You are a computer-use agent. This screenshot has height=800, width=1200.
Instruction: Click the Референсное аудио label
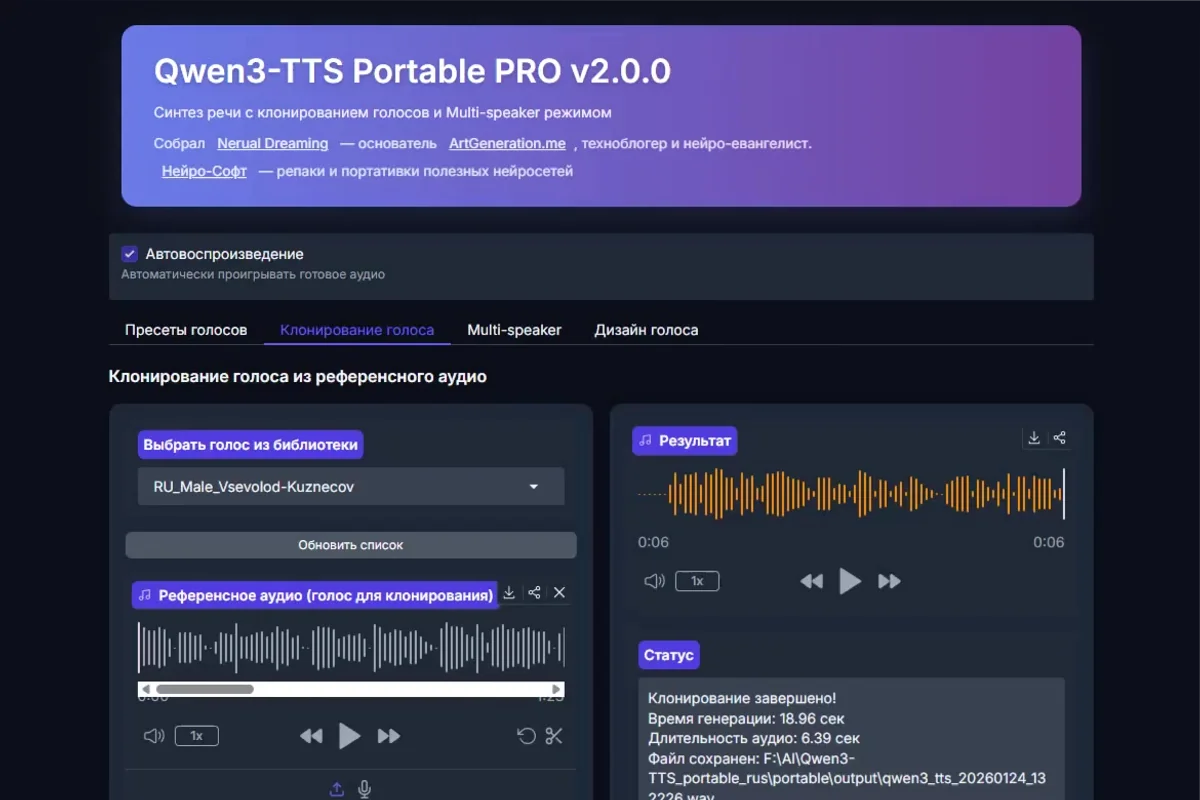tap(316, 595)
